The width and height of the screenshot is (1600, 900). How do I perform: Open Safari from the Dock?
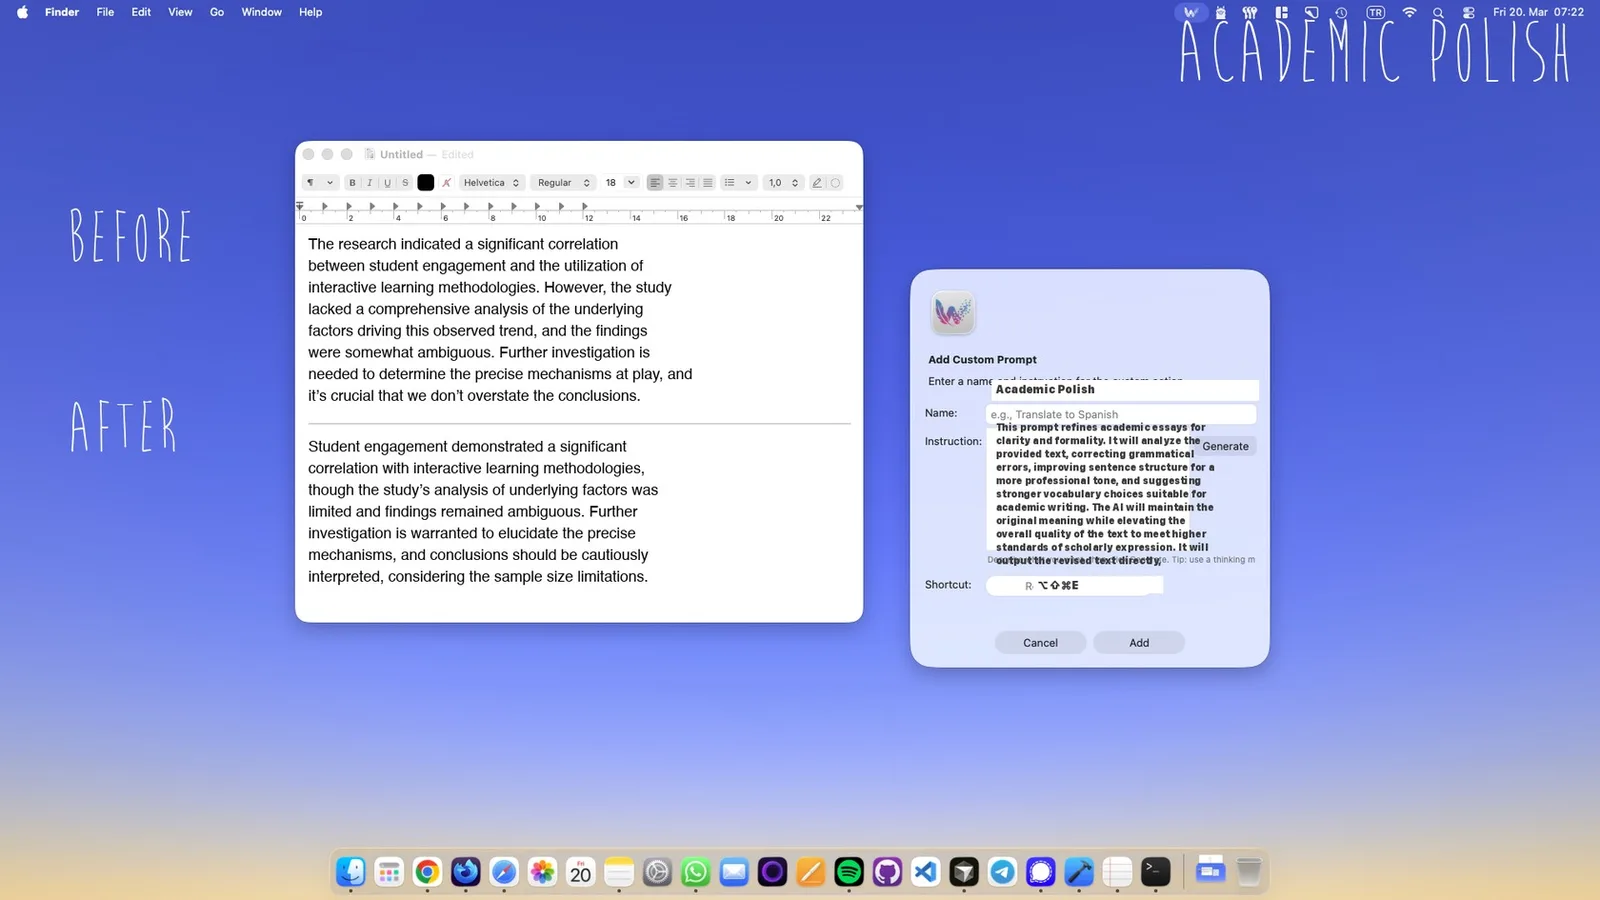[504, 872]
